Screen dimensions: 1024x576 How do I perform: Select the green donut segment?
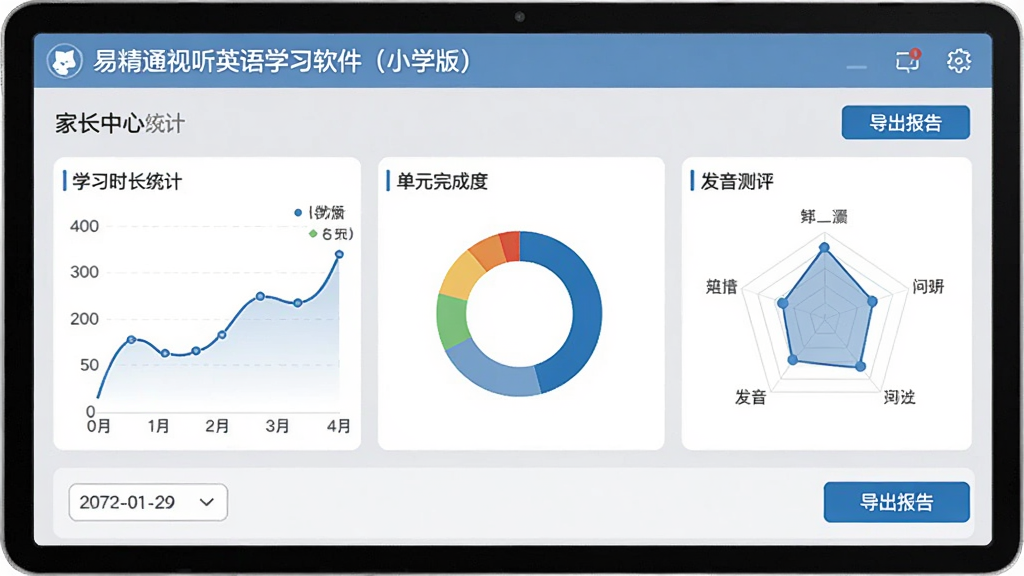point(452,321)
